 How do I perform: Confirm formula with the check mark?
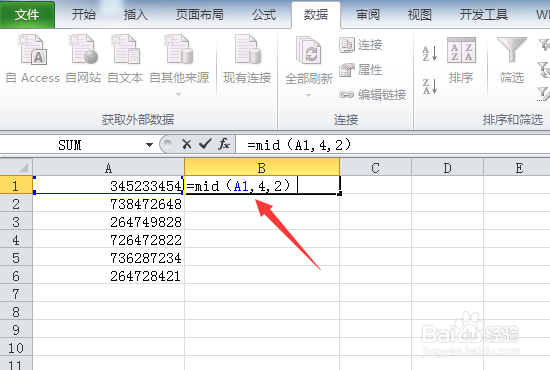pos(205,144)
